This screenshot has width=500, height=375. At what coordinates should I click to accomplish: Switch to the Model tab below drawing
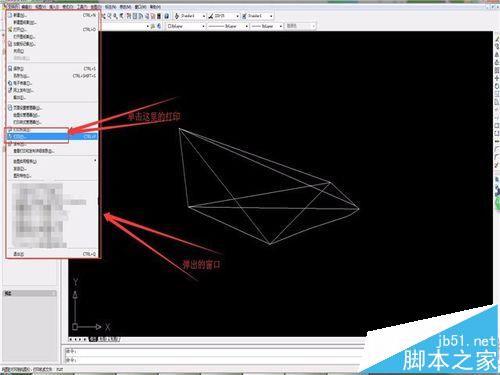pos(93,339)
